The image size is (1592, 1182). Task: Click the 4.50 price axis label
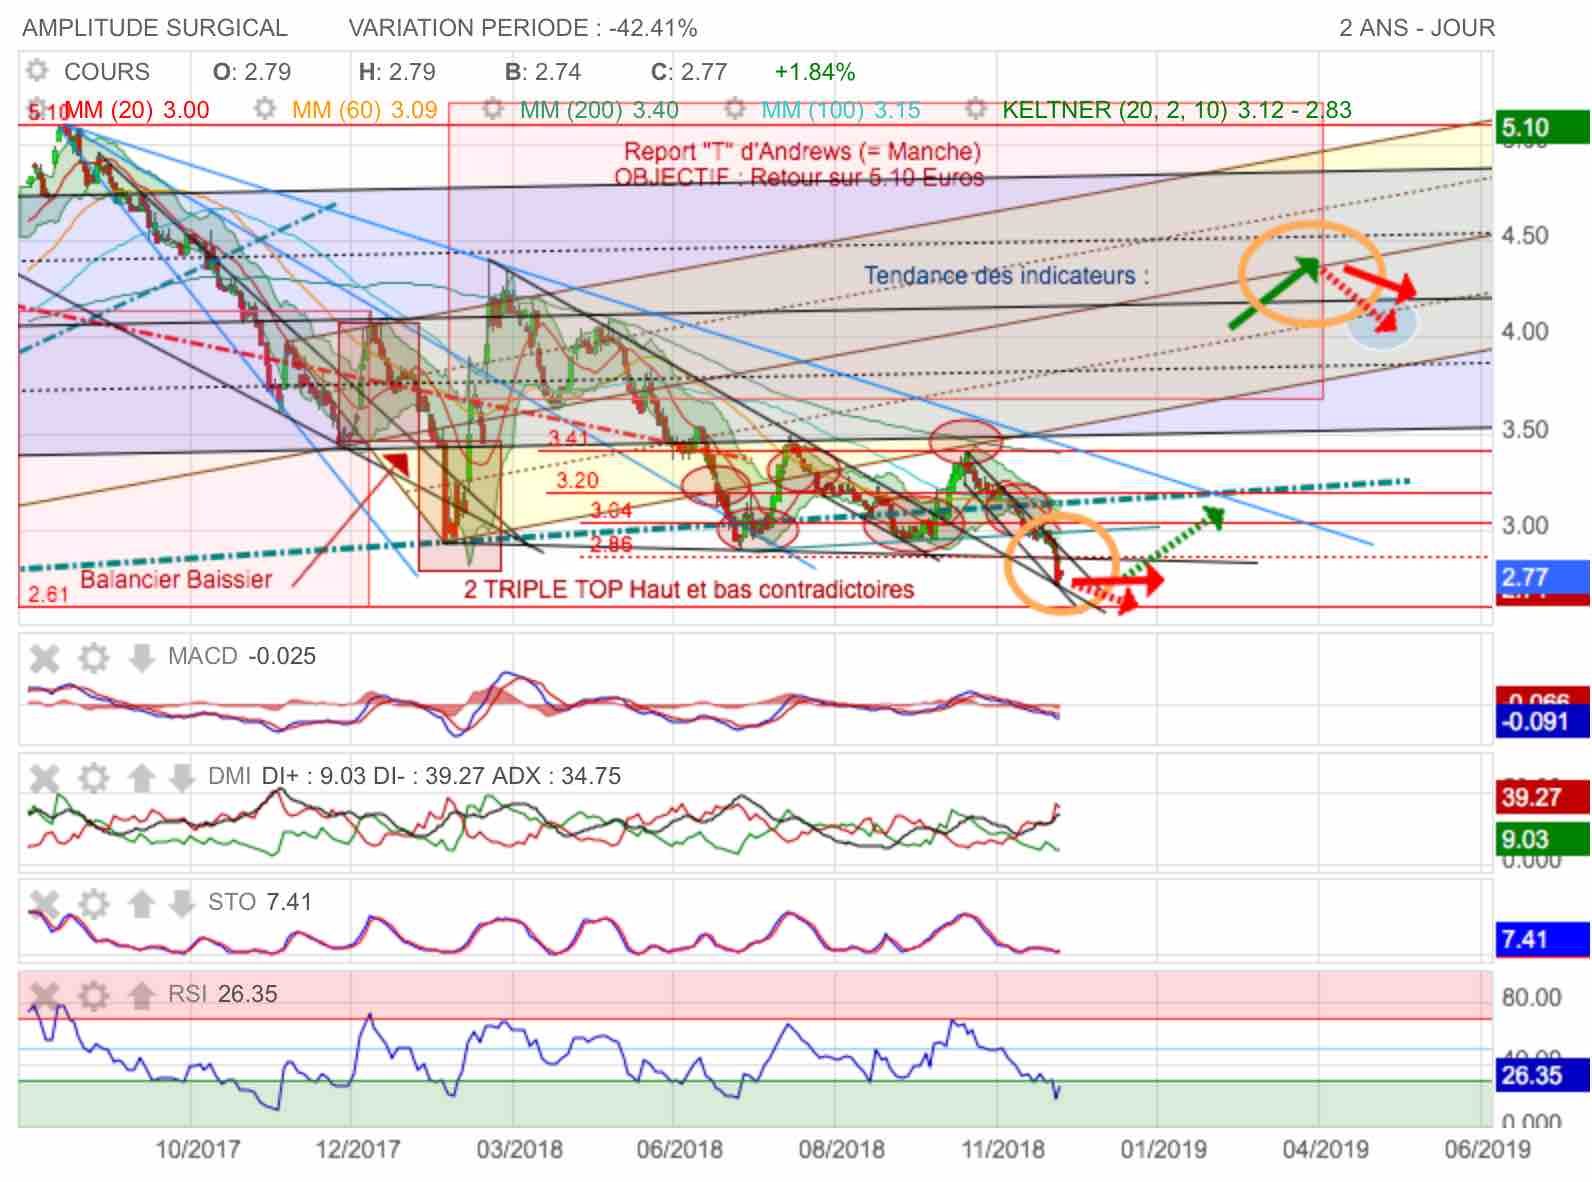(1525, 235)
